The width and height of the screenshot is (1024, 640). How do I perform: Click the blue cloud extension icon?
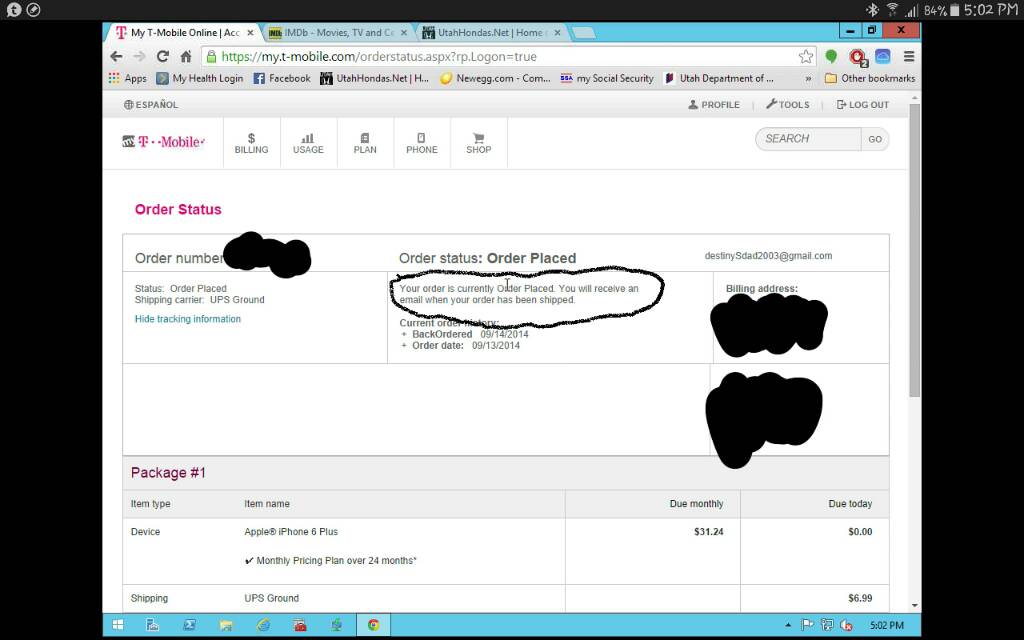coord(883,57)
